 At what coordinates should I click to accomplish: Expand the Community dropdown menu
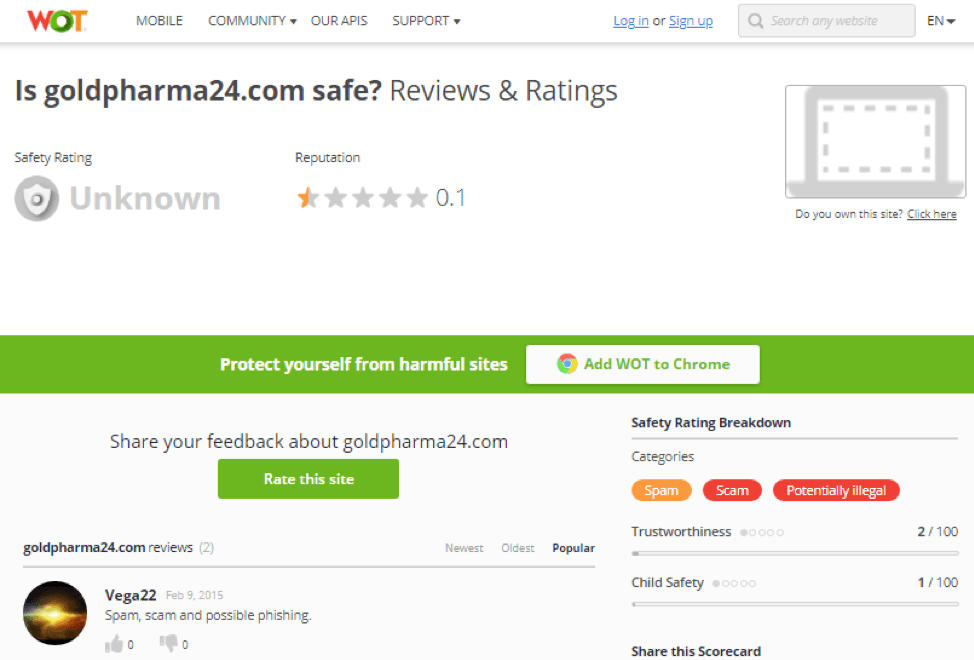point(252,21)
